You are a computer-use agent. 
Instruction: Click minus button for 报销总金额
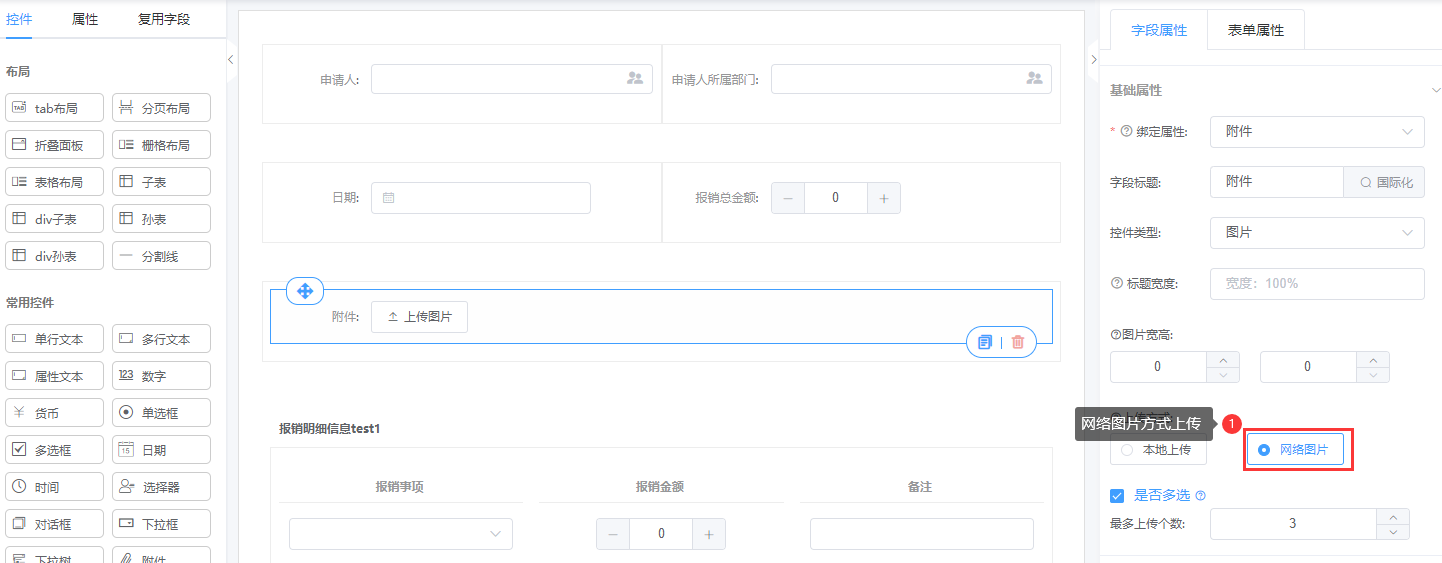(788, 198)
